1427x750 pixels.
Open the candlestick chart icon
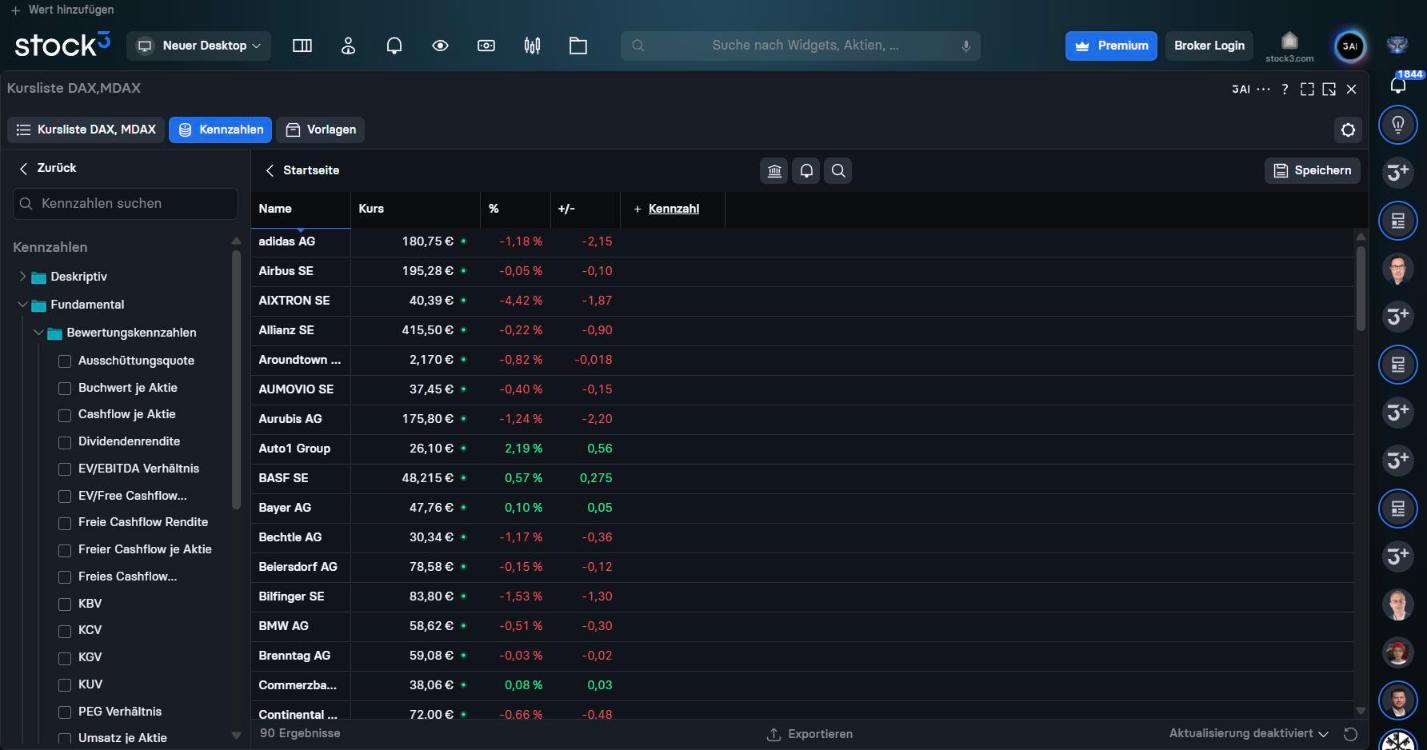click(x=532, y=46)
